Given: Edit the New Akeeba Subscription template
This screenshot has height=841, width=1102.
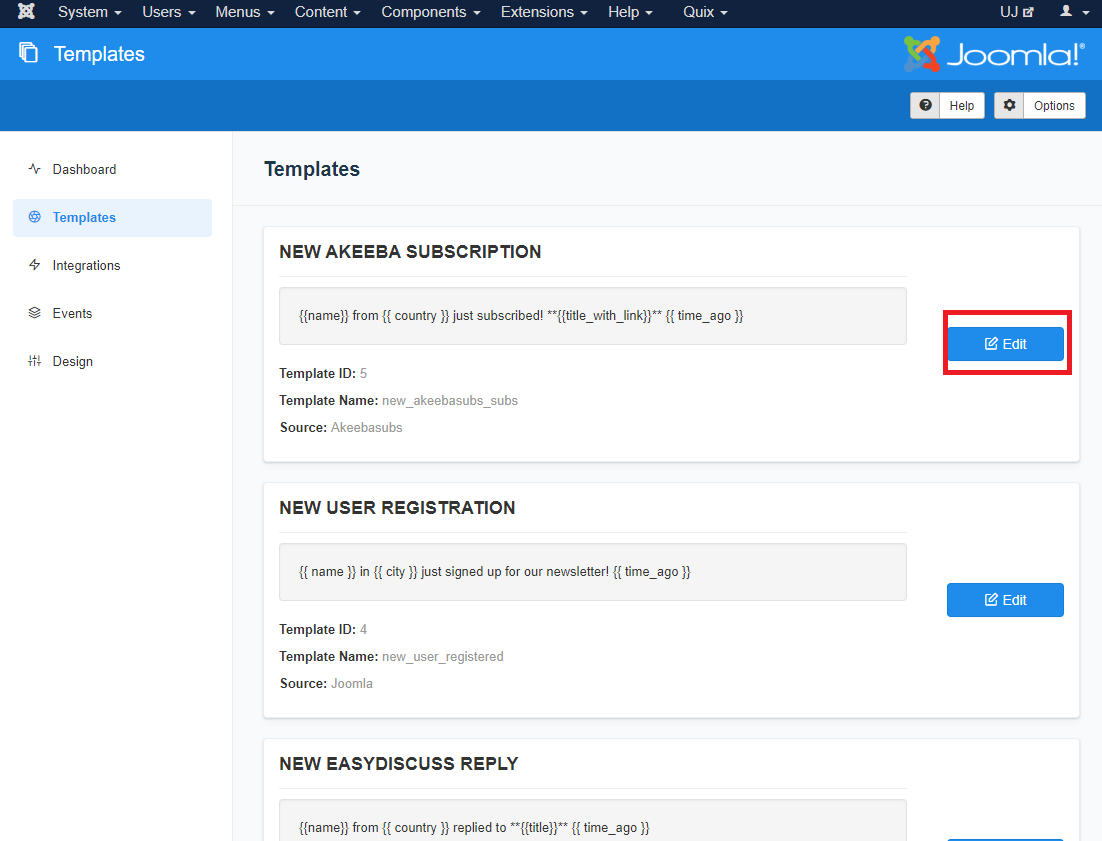Looking at the screenshot, I should [x=1005, y=344].
